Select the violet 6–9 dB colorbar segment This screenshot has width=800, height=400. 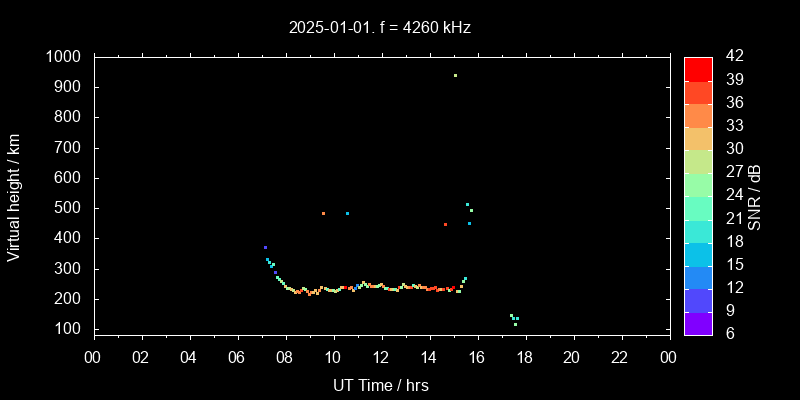[x=698, y=322]
